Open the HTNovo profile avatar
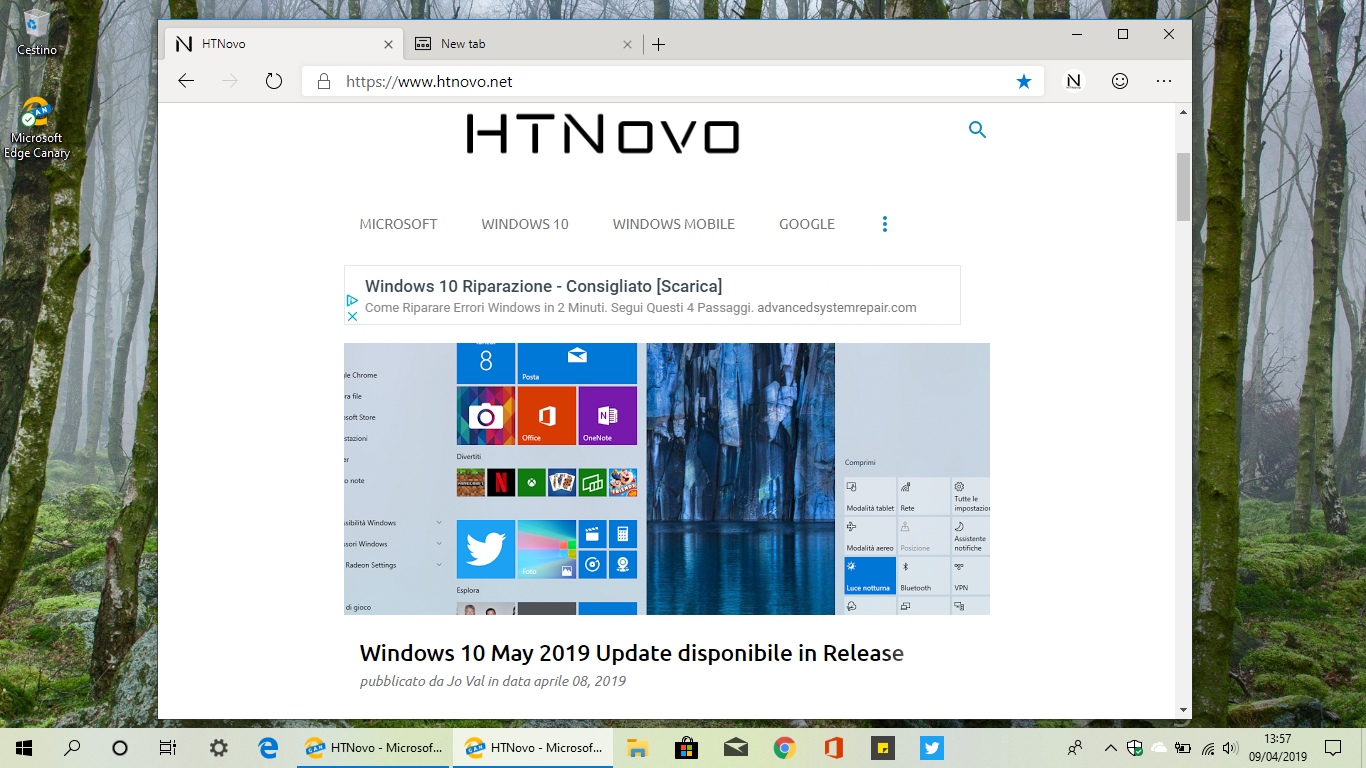Viewport: 1366px width, 768px height. [1074, 81]
